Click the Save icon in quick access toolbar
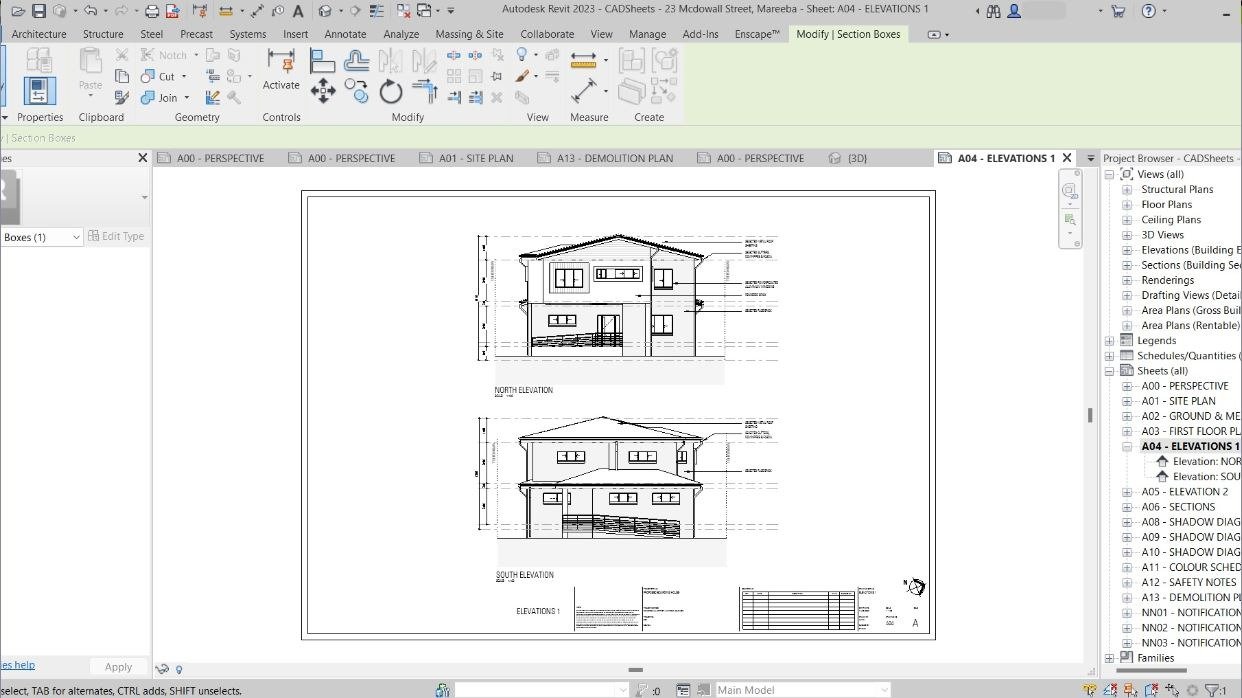This screenshot has width=1242, height=698. pos(38,11)
